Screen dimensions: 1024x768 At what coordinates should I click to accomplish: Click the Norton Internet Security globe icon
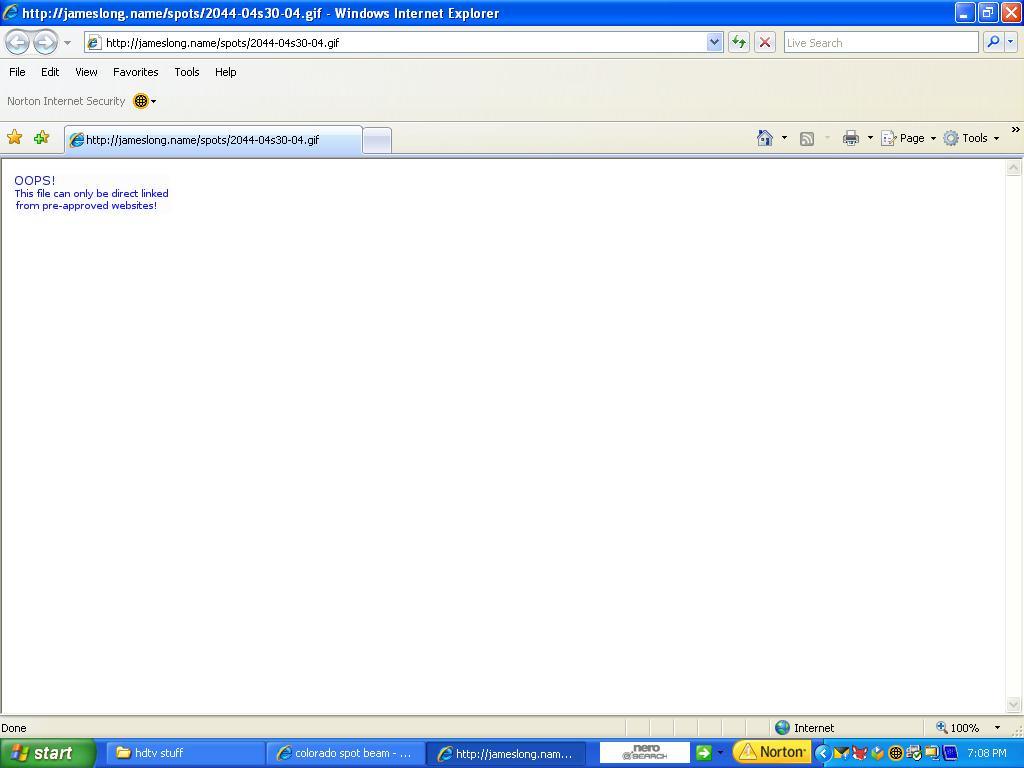[140, 101]
